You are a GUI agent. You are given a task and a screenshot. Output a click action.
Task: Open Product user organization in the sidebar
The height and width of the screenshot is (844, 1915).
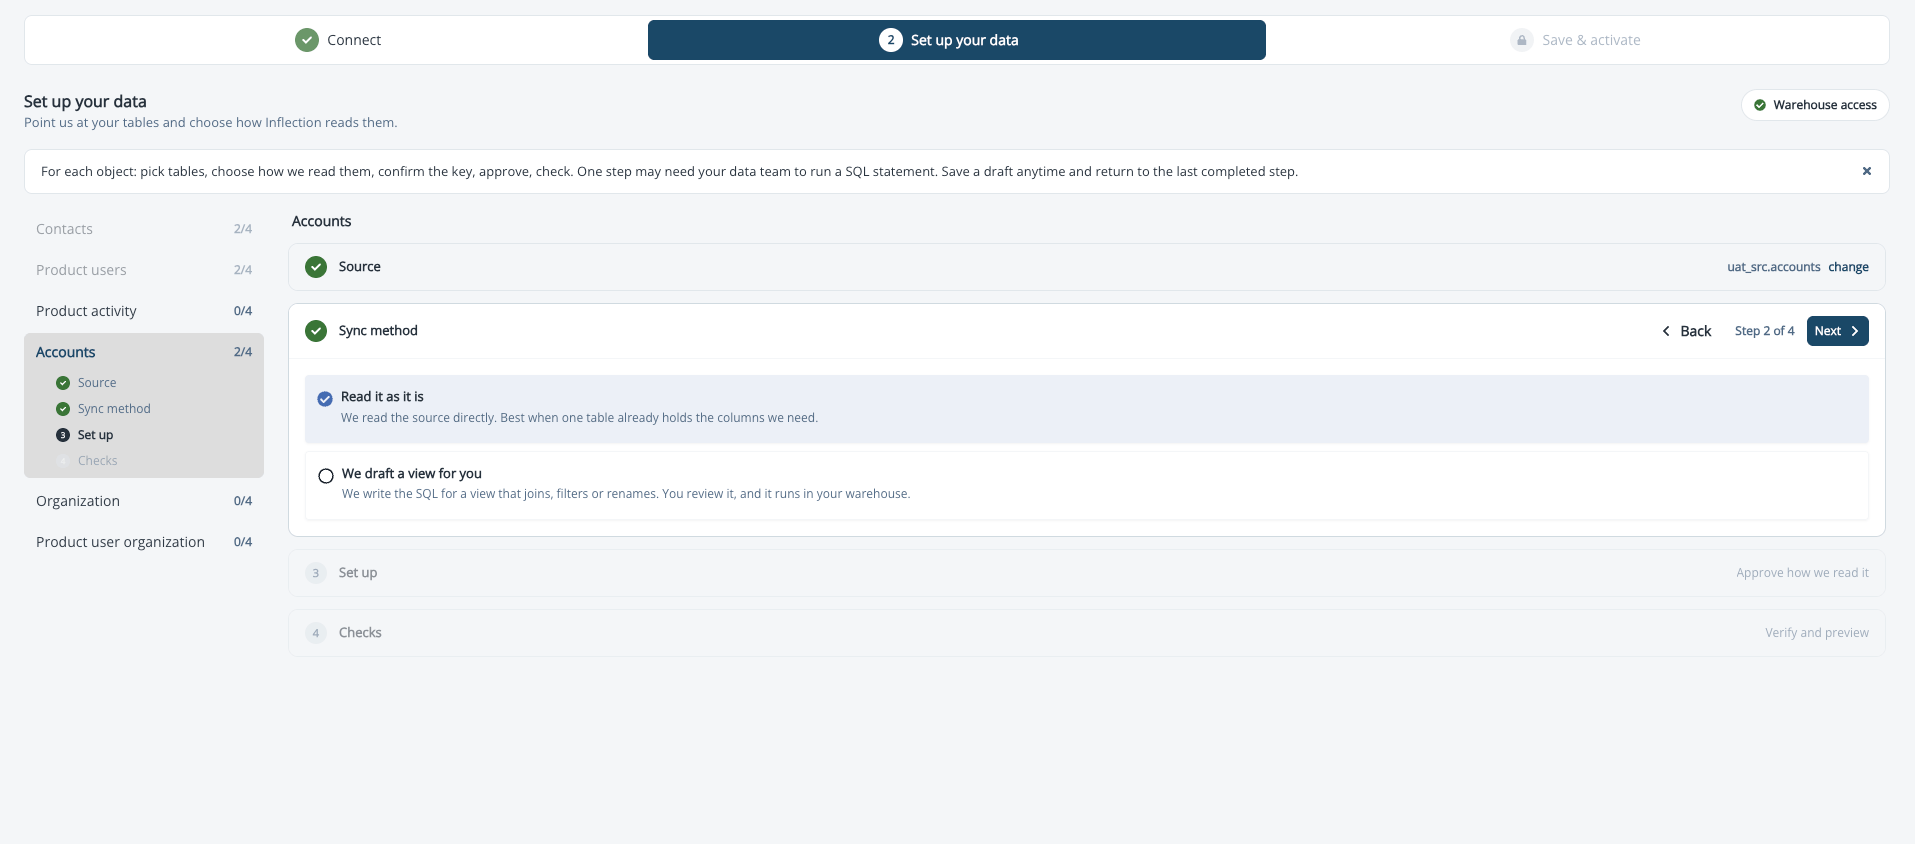[144, 542]
